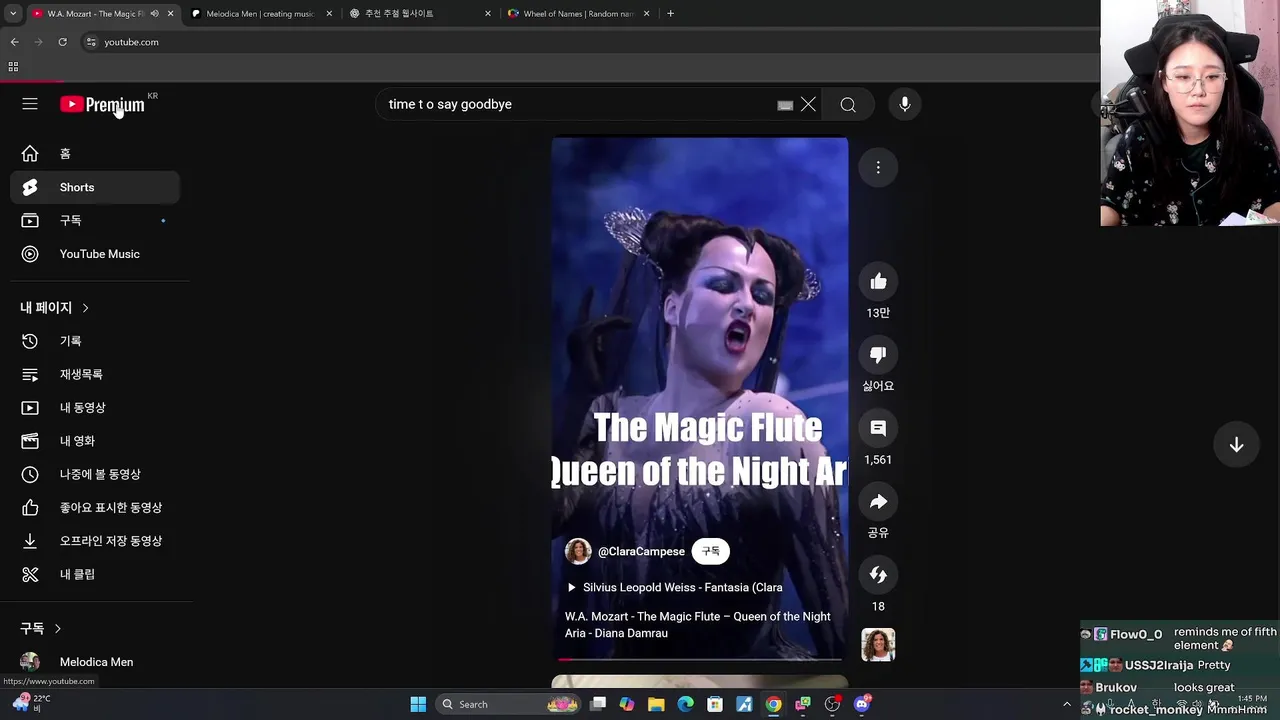Share the Short (공유)
The height and width of the screenshot is (720, 1280).
point(878,502)
